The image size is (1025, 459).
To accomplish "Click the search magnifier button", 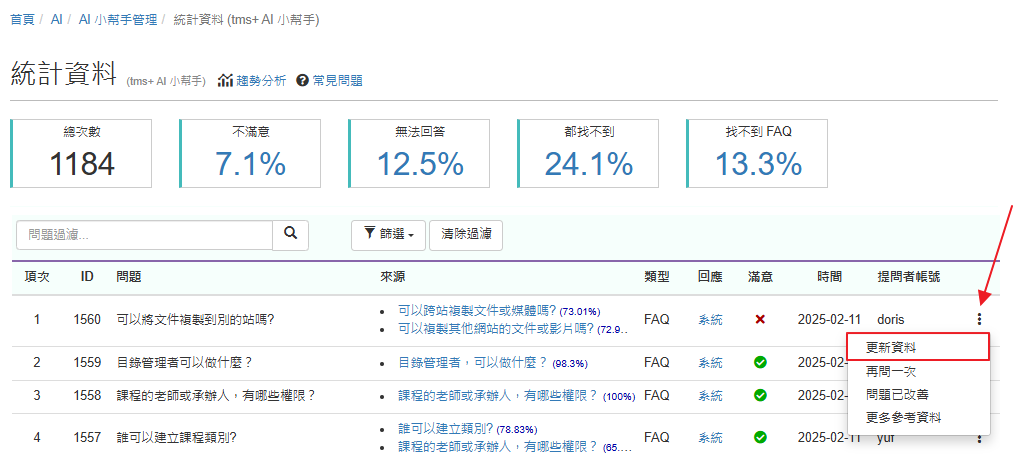I will pyautogui.click(x=290, y=234).
